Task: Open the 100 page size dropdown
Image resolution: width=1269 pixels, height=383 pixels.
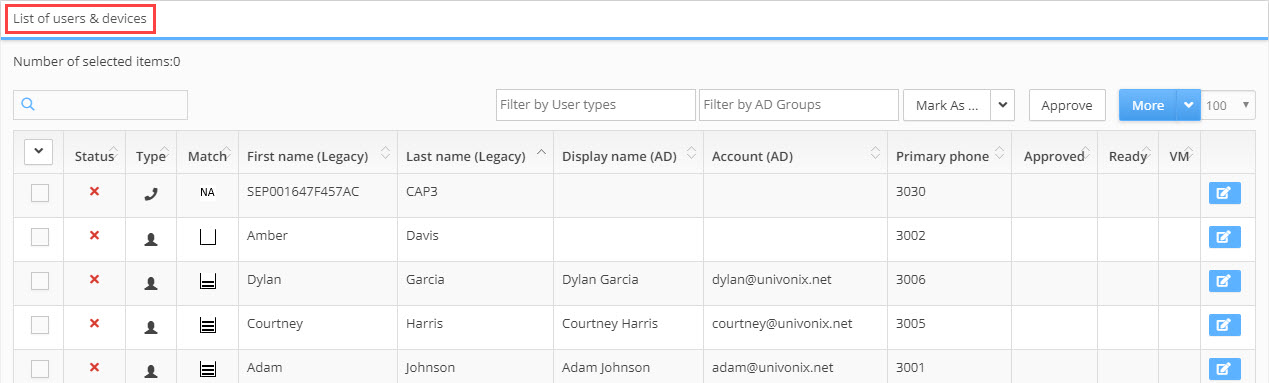Action: point(1228,105)
